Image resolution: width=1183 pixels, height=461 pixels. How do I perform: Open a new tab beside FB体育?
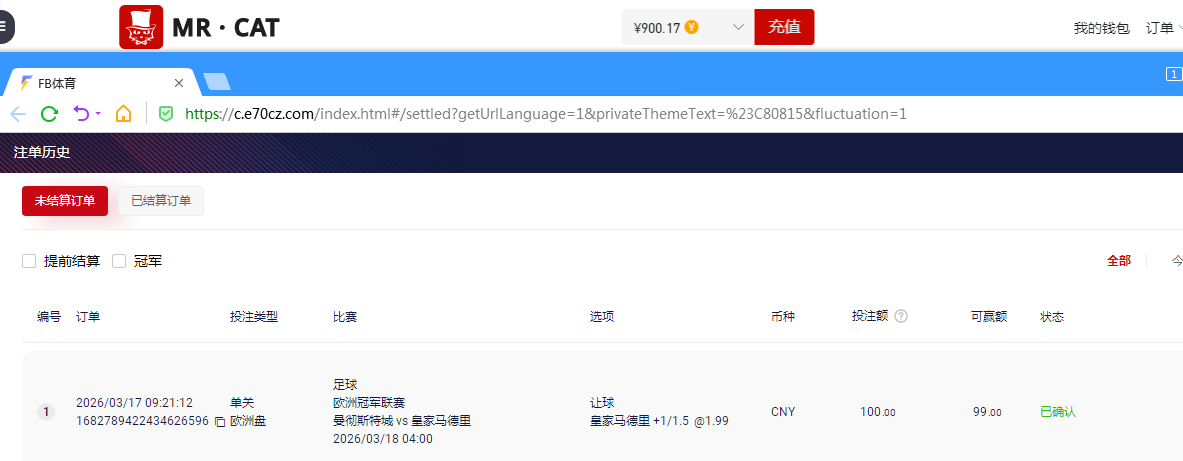pyautogui.click(x=217, y=82)
